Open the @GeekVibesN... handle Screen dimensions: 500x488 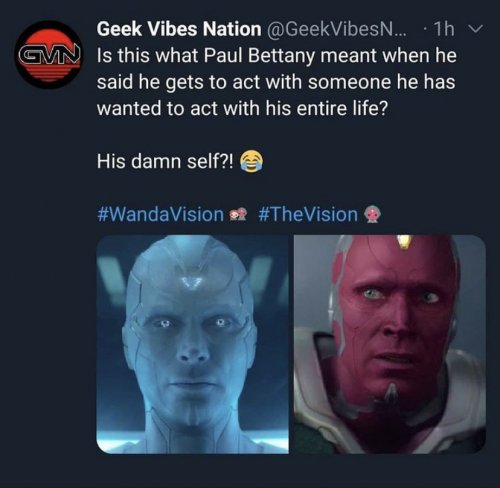click(336, 29)
